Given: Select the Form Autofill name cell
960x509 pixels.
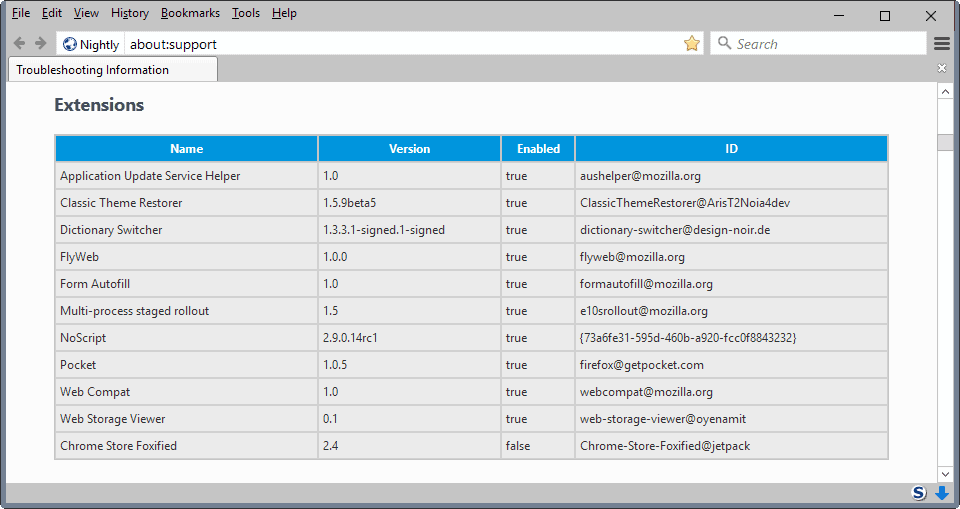Looking at the screenshot, I should [x=187, y=284].
